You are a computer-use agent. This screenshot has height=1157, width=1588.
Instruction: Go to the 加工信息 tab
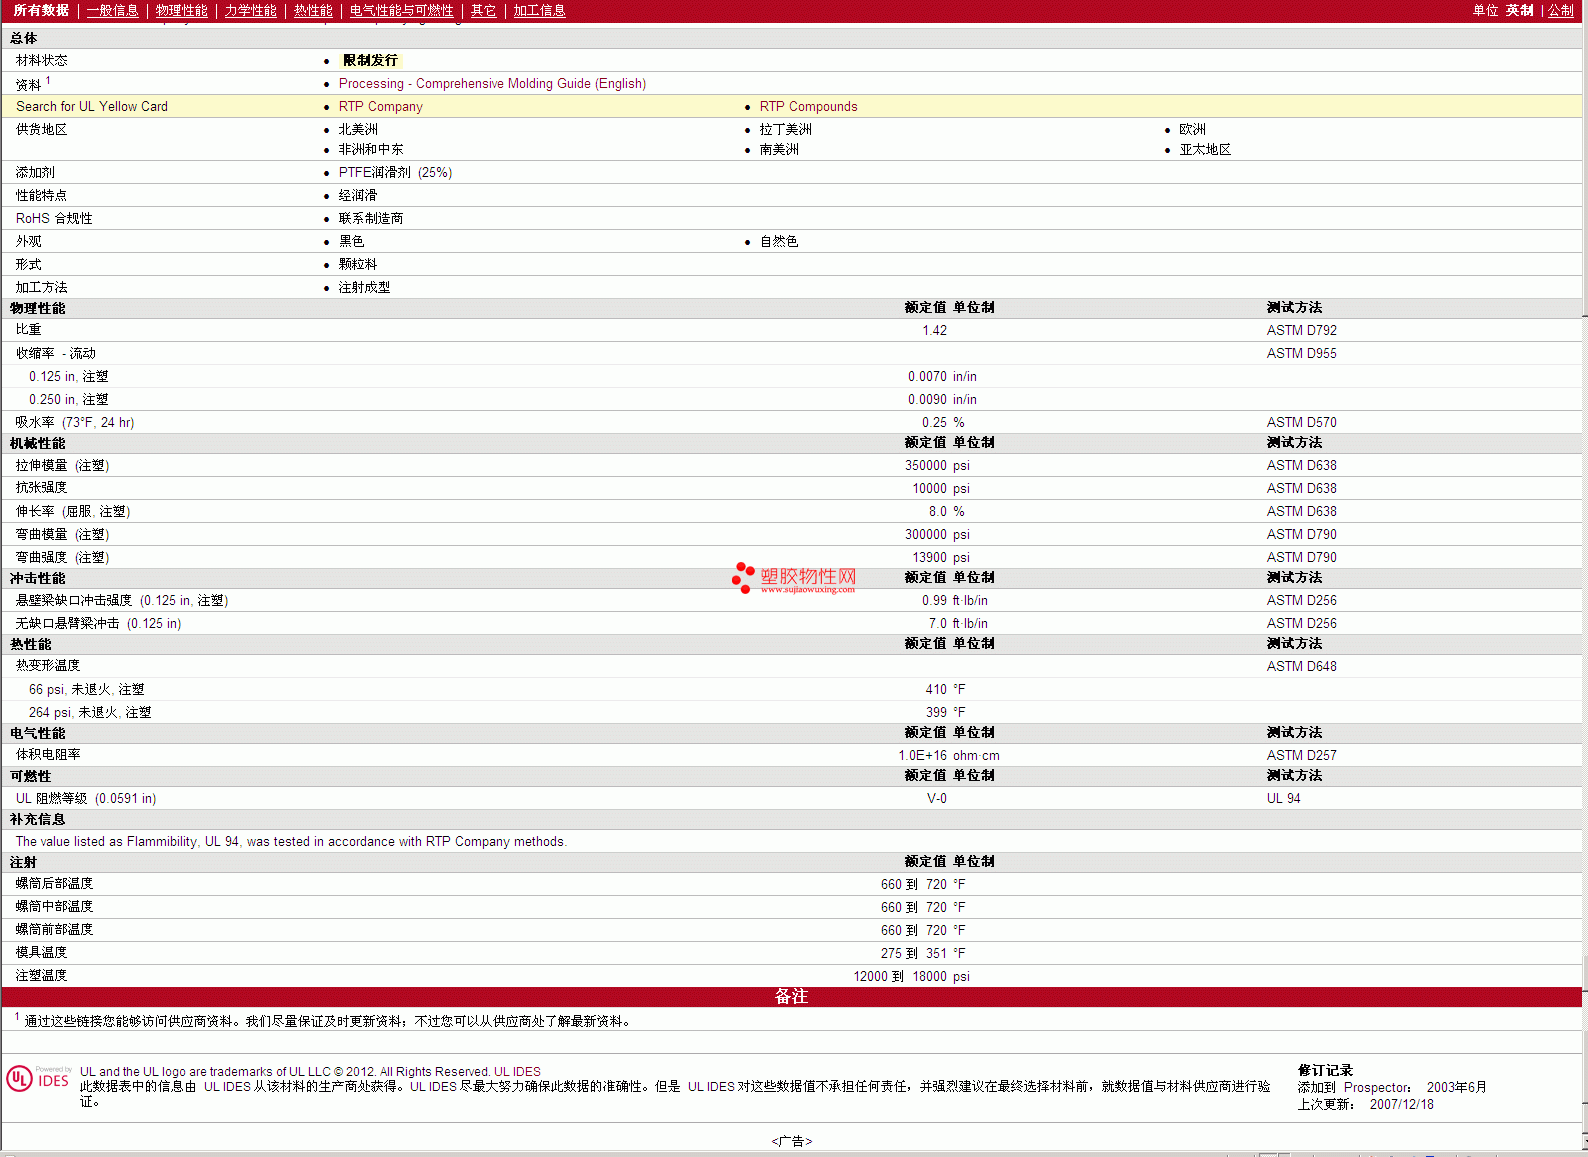coord(539,10)
